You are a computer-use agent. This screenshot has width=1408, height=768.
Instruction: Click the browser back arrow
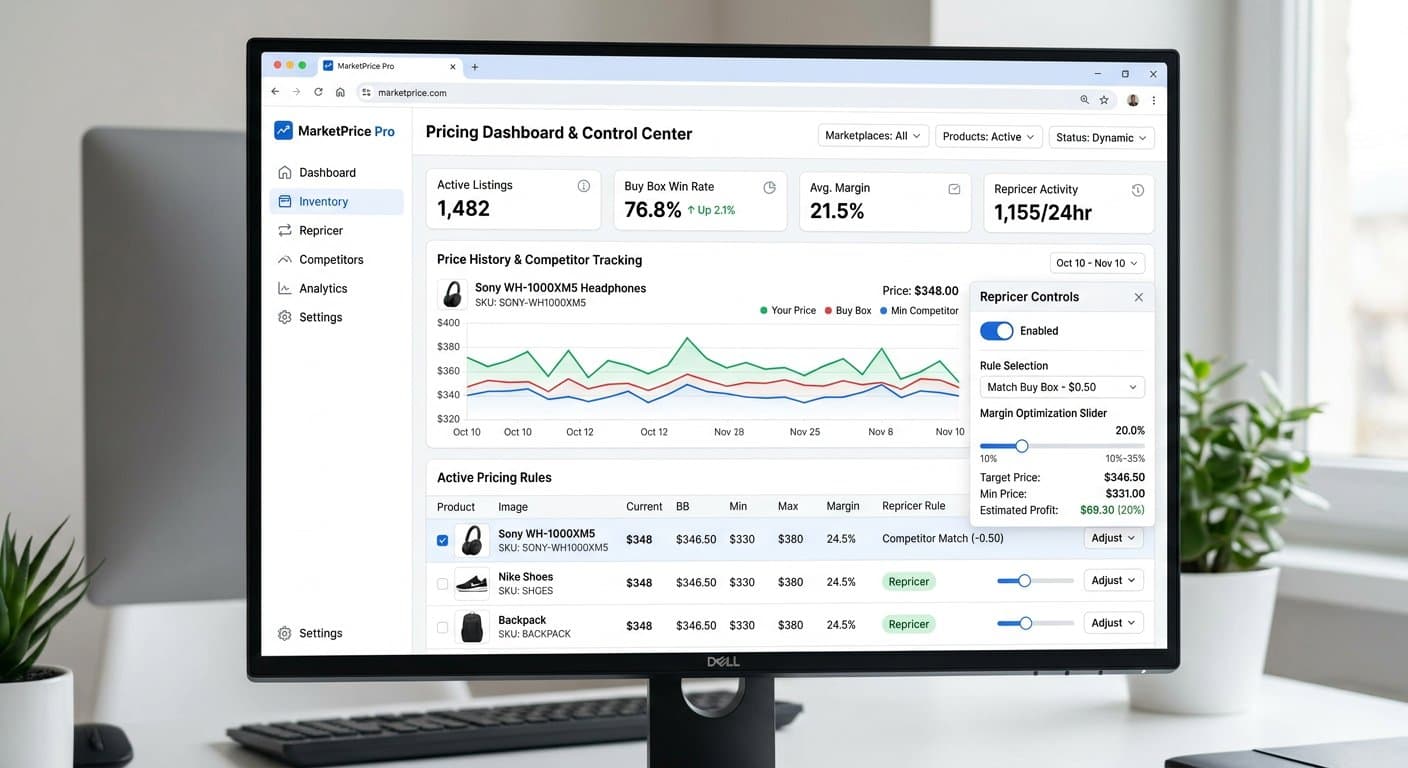tap(276, 92)
